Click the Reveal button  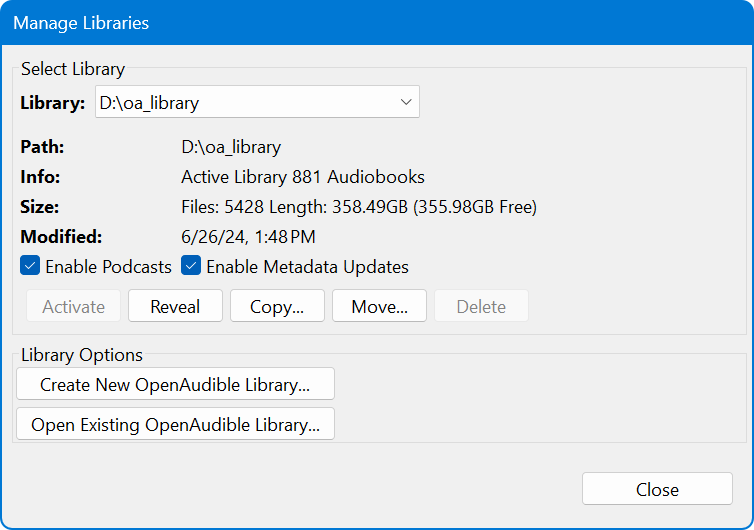click(175, 306)
